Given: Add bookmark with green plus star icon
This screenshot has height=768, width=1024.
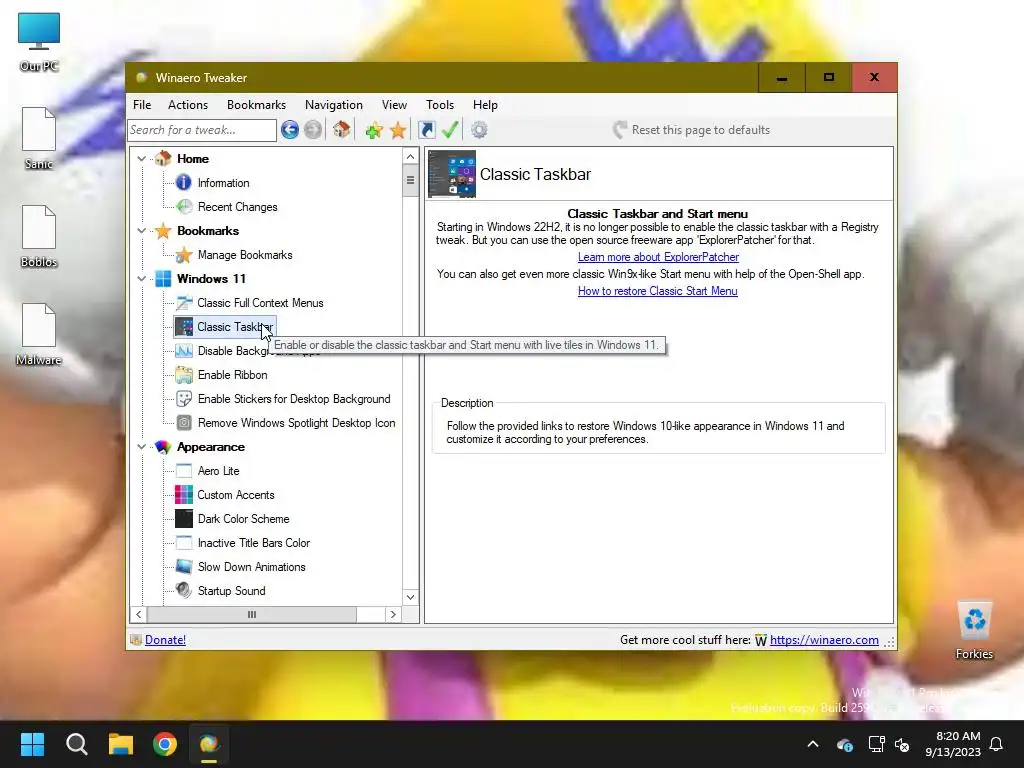Looking at the screenshot, I should pos(374,130).
